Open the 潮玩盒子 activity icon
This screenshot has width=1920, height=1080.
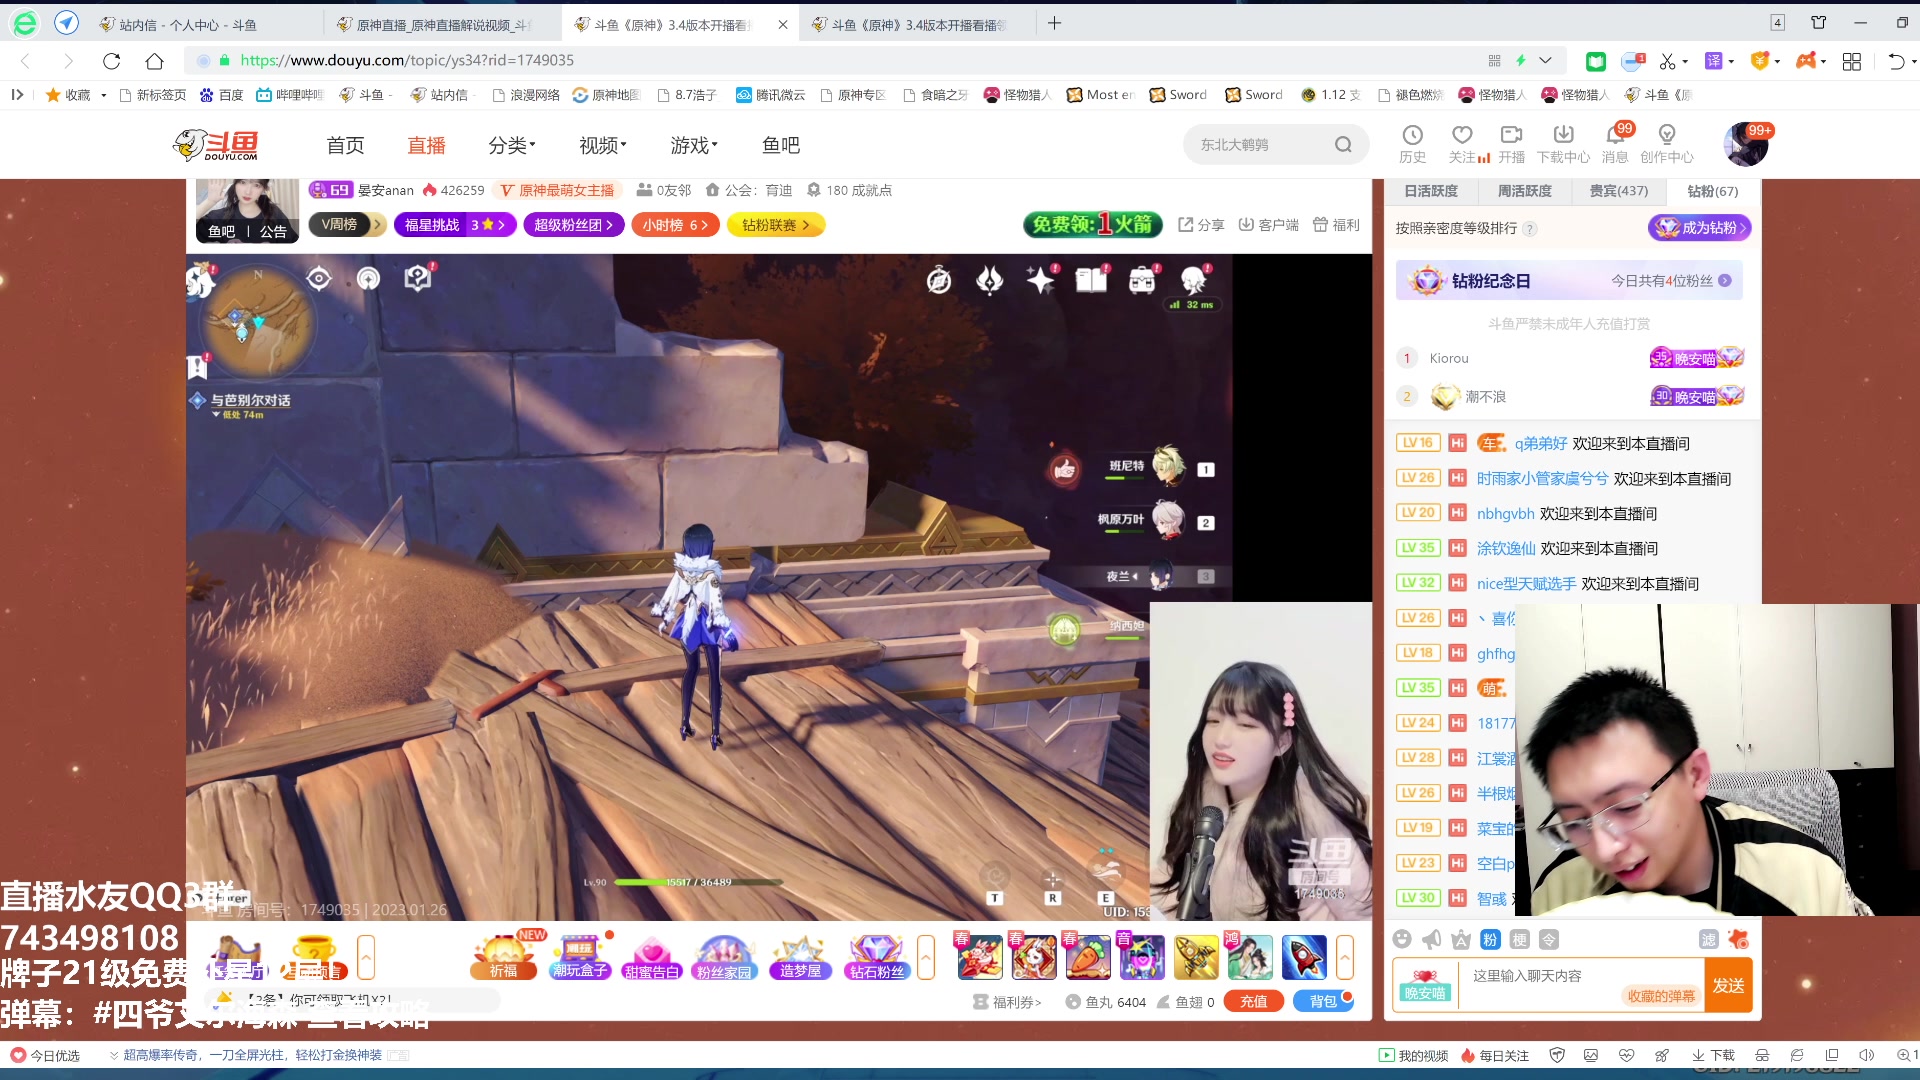[x=580, y=957]
